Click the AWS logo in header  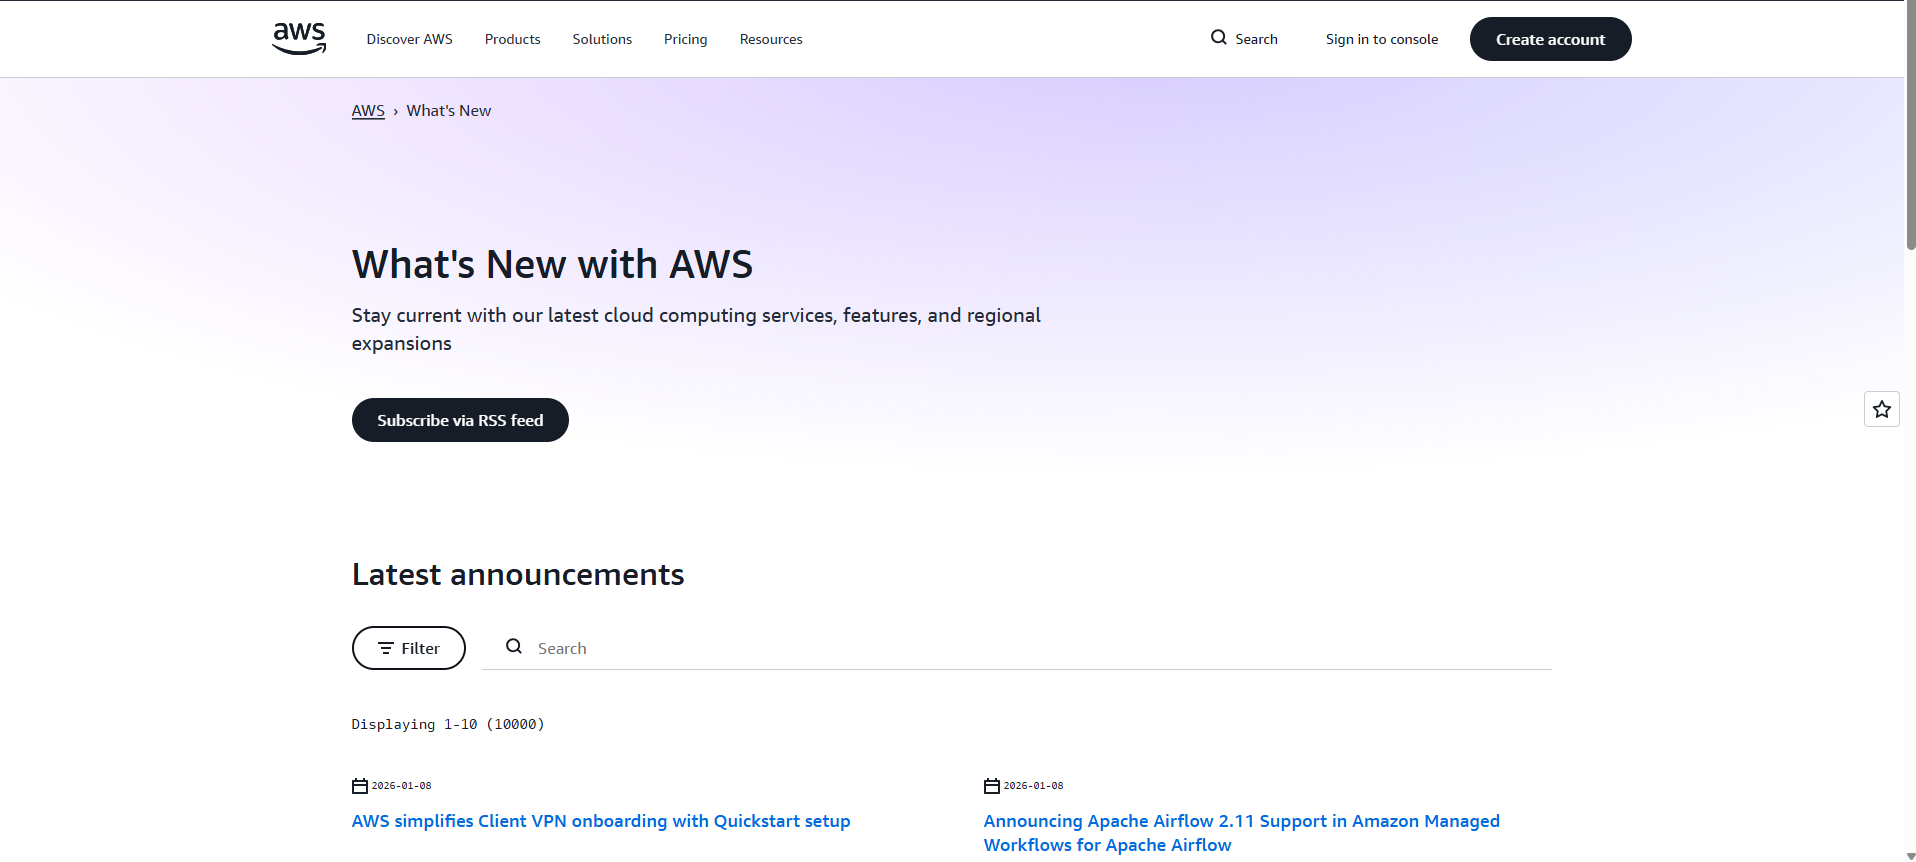[x=299, y=38]
